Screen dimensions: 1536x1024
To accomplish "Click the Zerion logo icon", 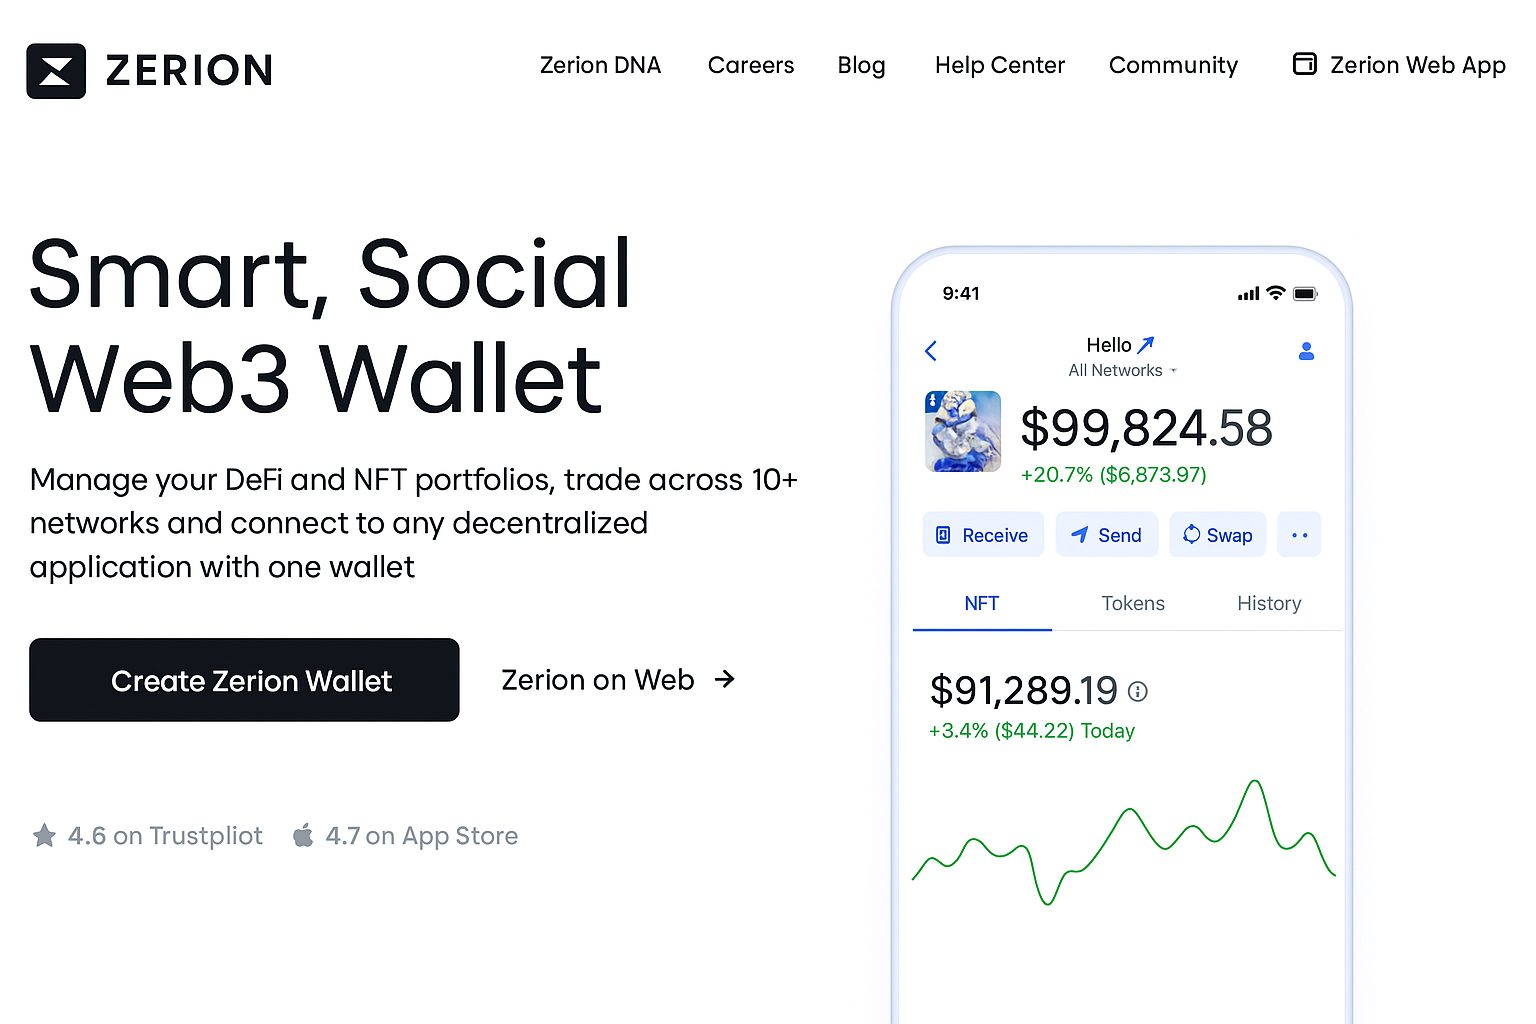I will click(56, 71).
